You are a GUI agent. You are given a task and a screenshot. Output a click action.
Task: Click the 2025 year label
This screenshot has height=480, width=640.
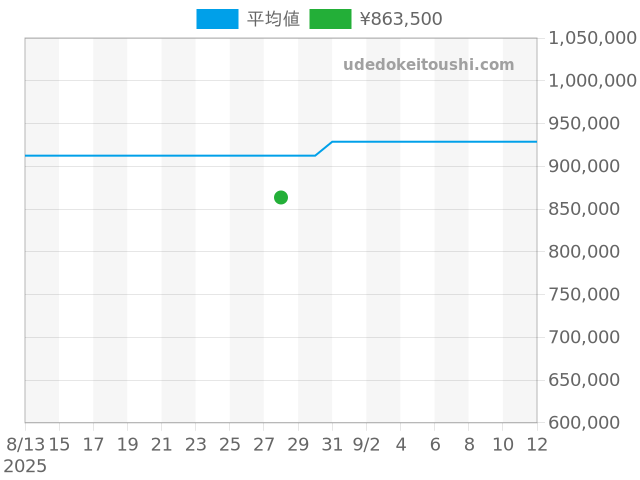pyautogui.click(x=25, y=466)
